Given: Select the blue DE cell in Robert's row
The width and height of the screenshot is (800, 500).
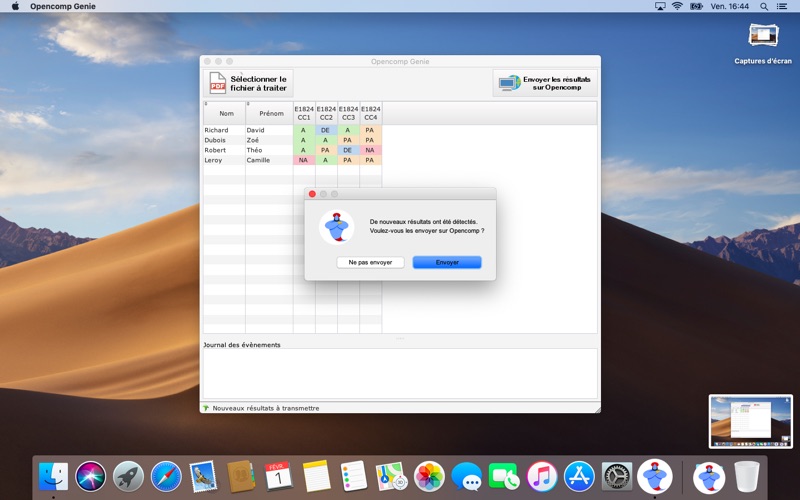Looking at the screenshot, I should (x=348, y=150).
